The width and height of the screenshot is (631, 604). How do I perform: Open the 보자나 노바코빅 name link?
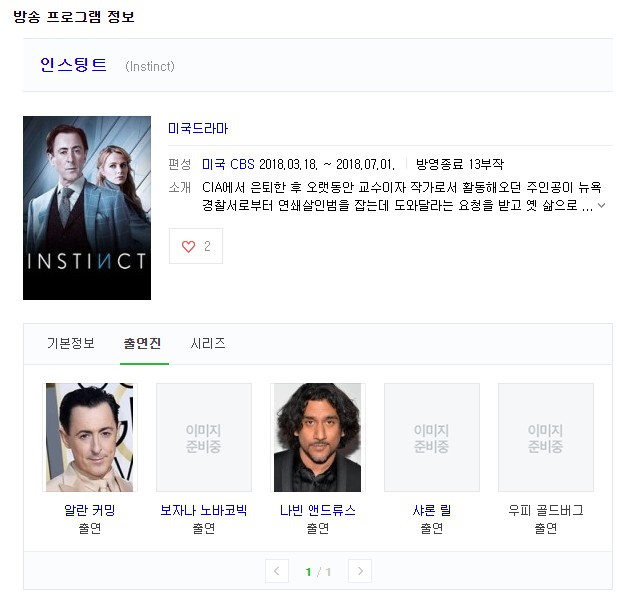204,510
